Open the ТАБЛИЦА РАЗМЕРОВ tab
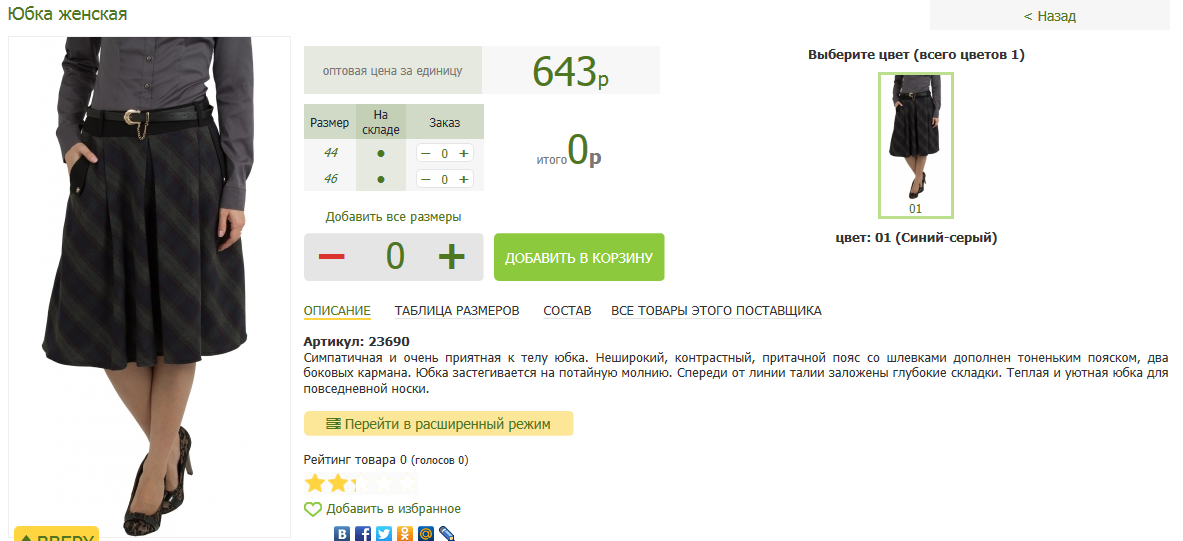The width and height of the screenshot is (1183, 541). point(457,311)
